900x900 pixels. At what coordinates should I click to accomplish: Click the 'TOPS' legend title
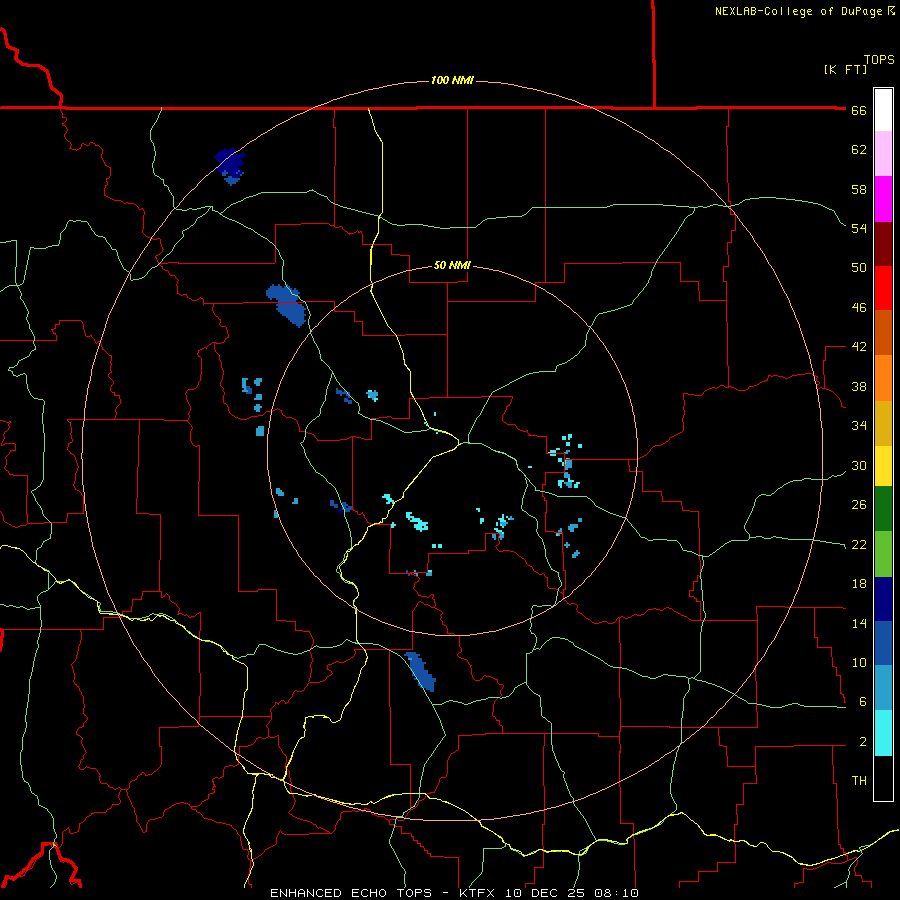[x=879, y=59]
